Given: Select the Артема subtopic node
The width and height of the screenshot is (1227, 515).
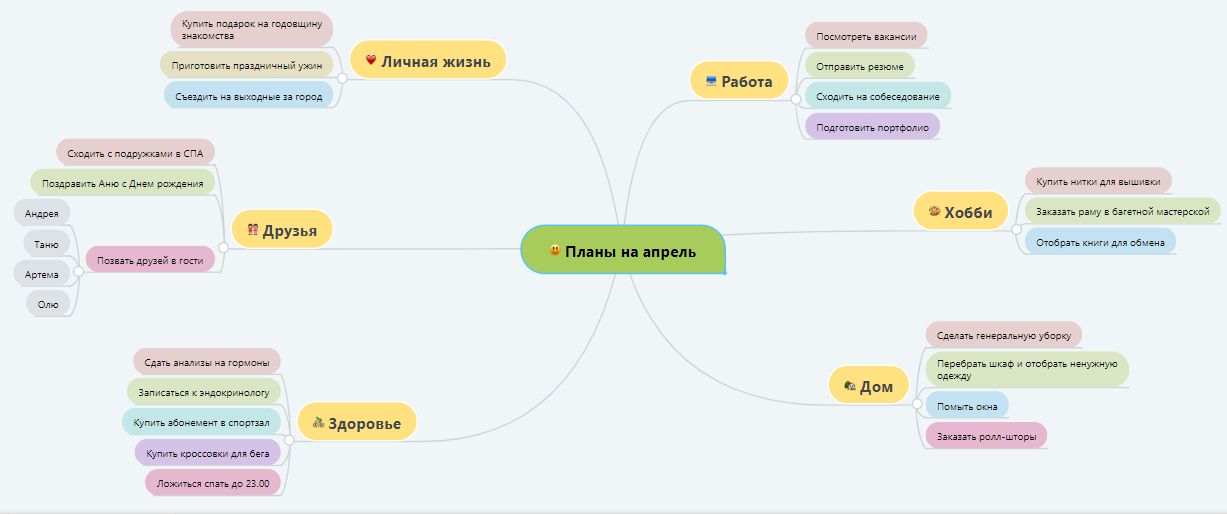Looking at the screenshot, I should (42, 274).
